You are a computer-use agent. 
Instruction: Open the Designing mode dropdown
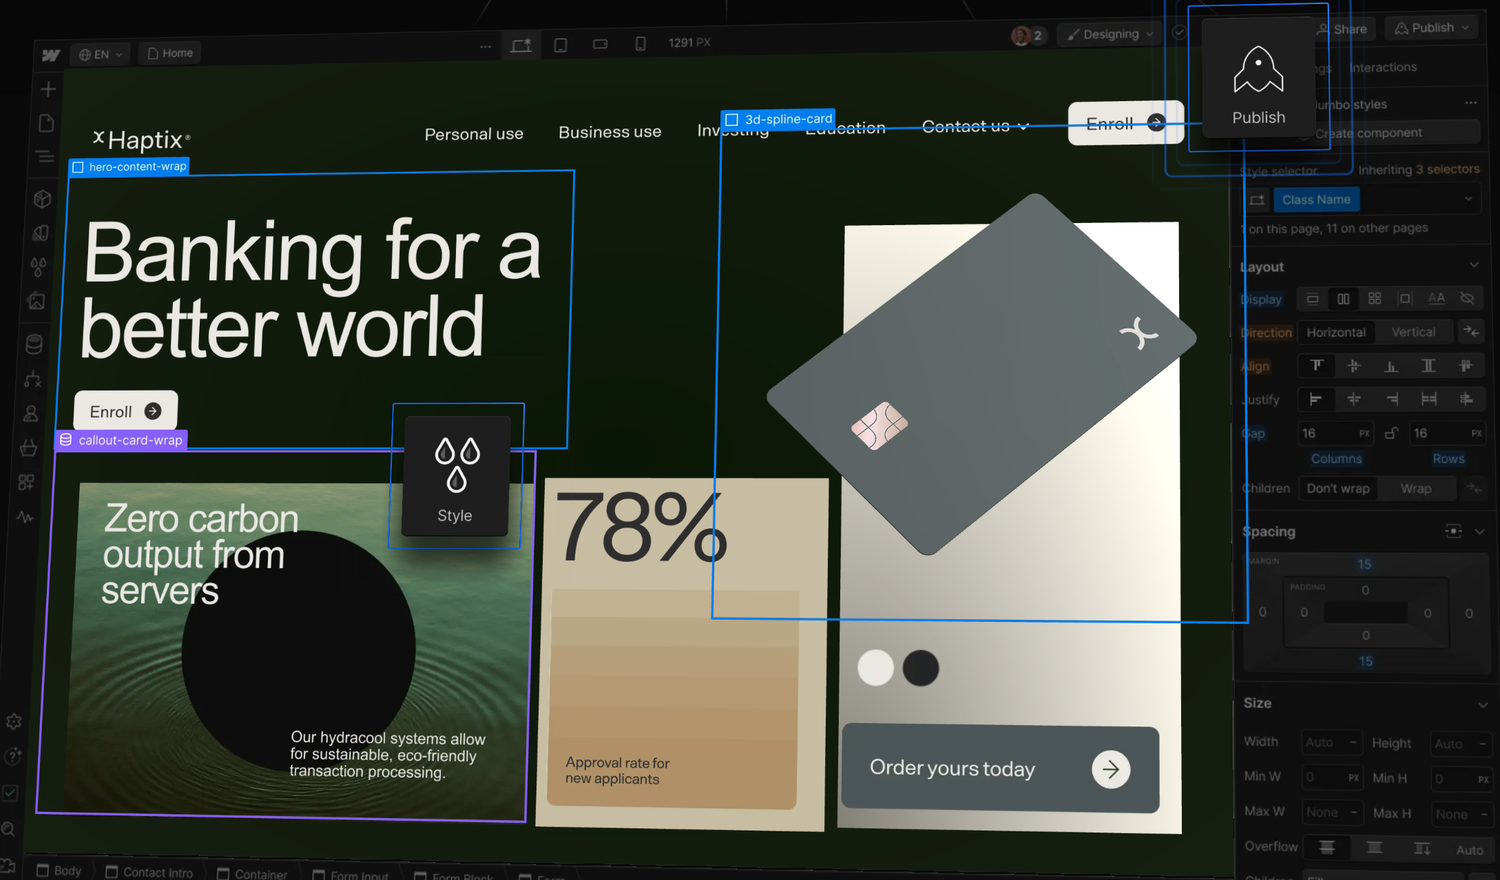point(1110,33)
